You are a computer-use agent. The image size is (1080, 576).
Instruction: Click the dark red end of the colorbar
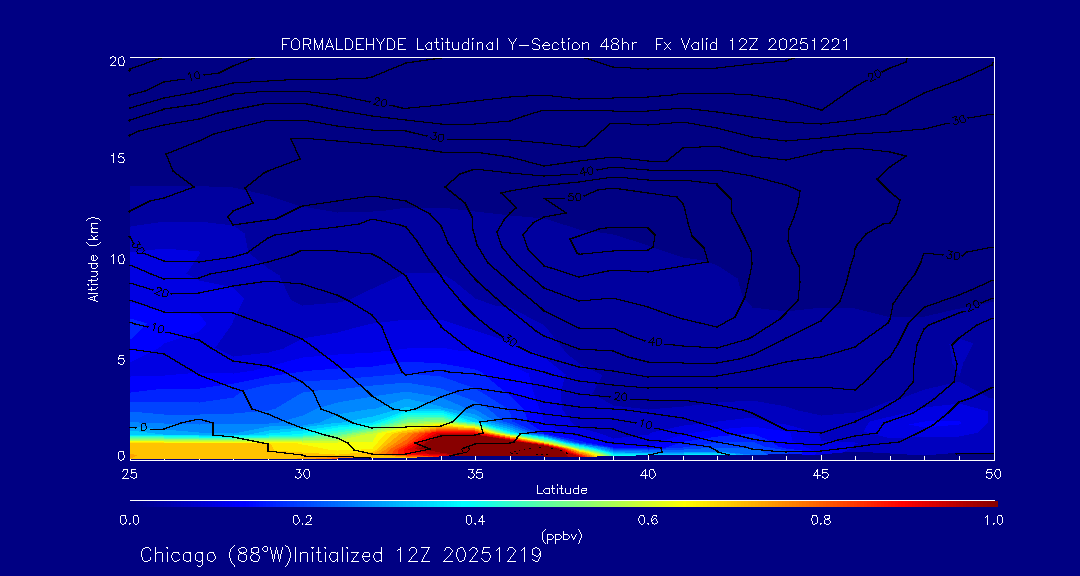(x=985, y=502)
